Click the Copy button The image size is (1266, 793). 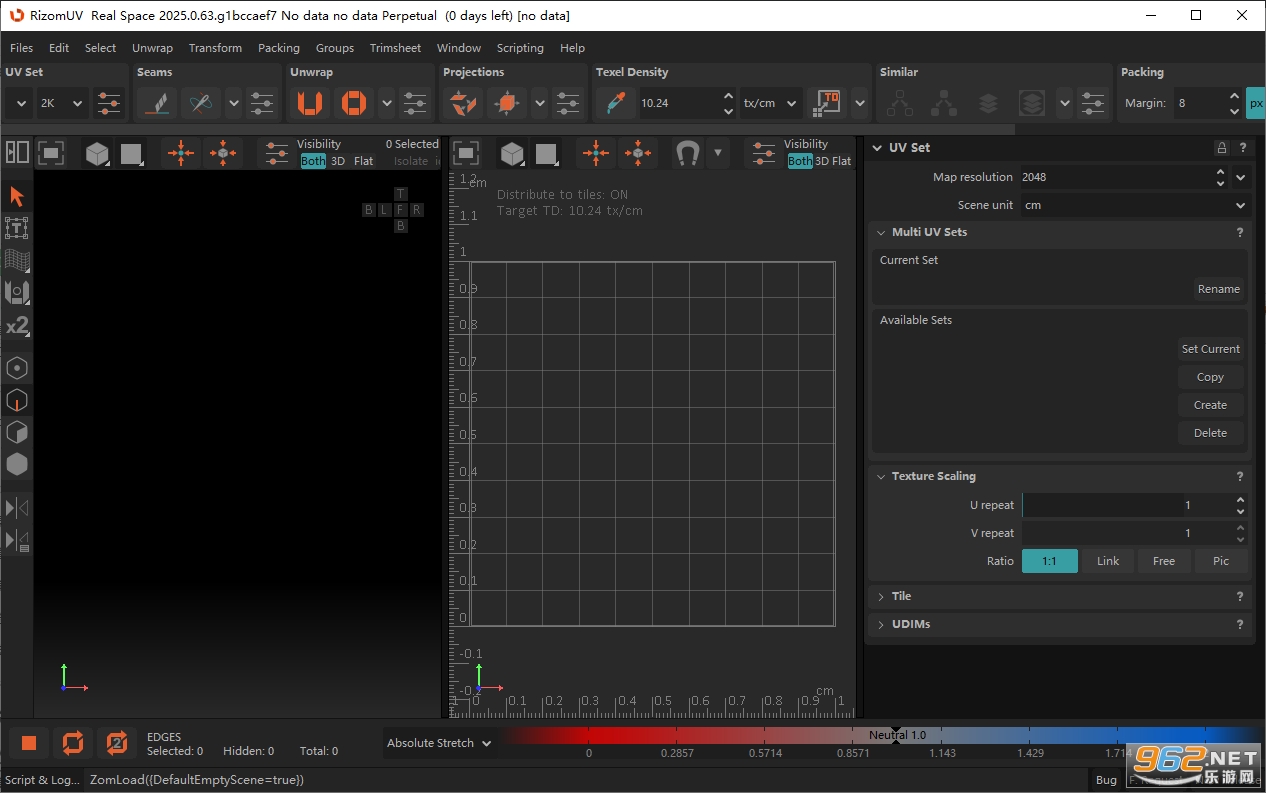[x=1210, y=377]
